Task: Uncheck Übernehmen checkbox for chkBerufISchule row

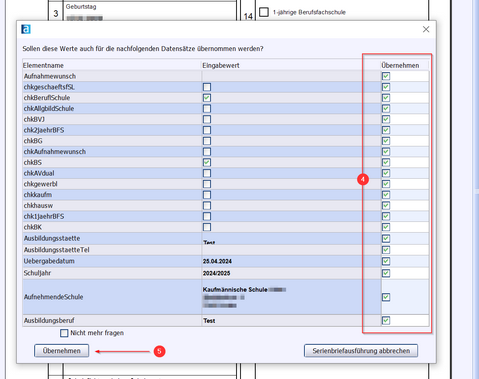Action: (386, 98)
